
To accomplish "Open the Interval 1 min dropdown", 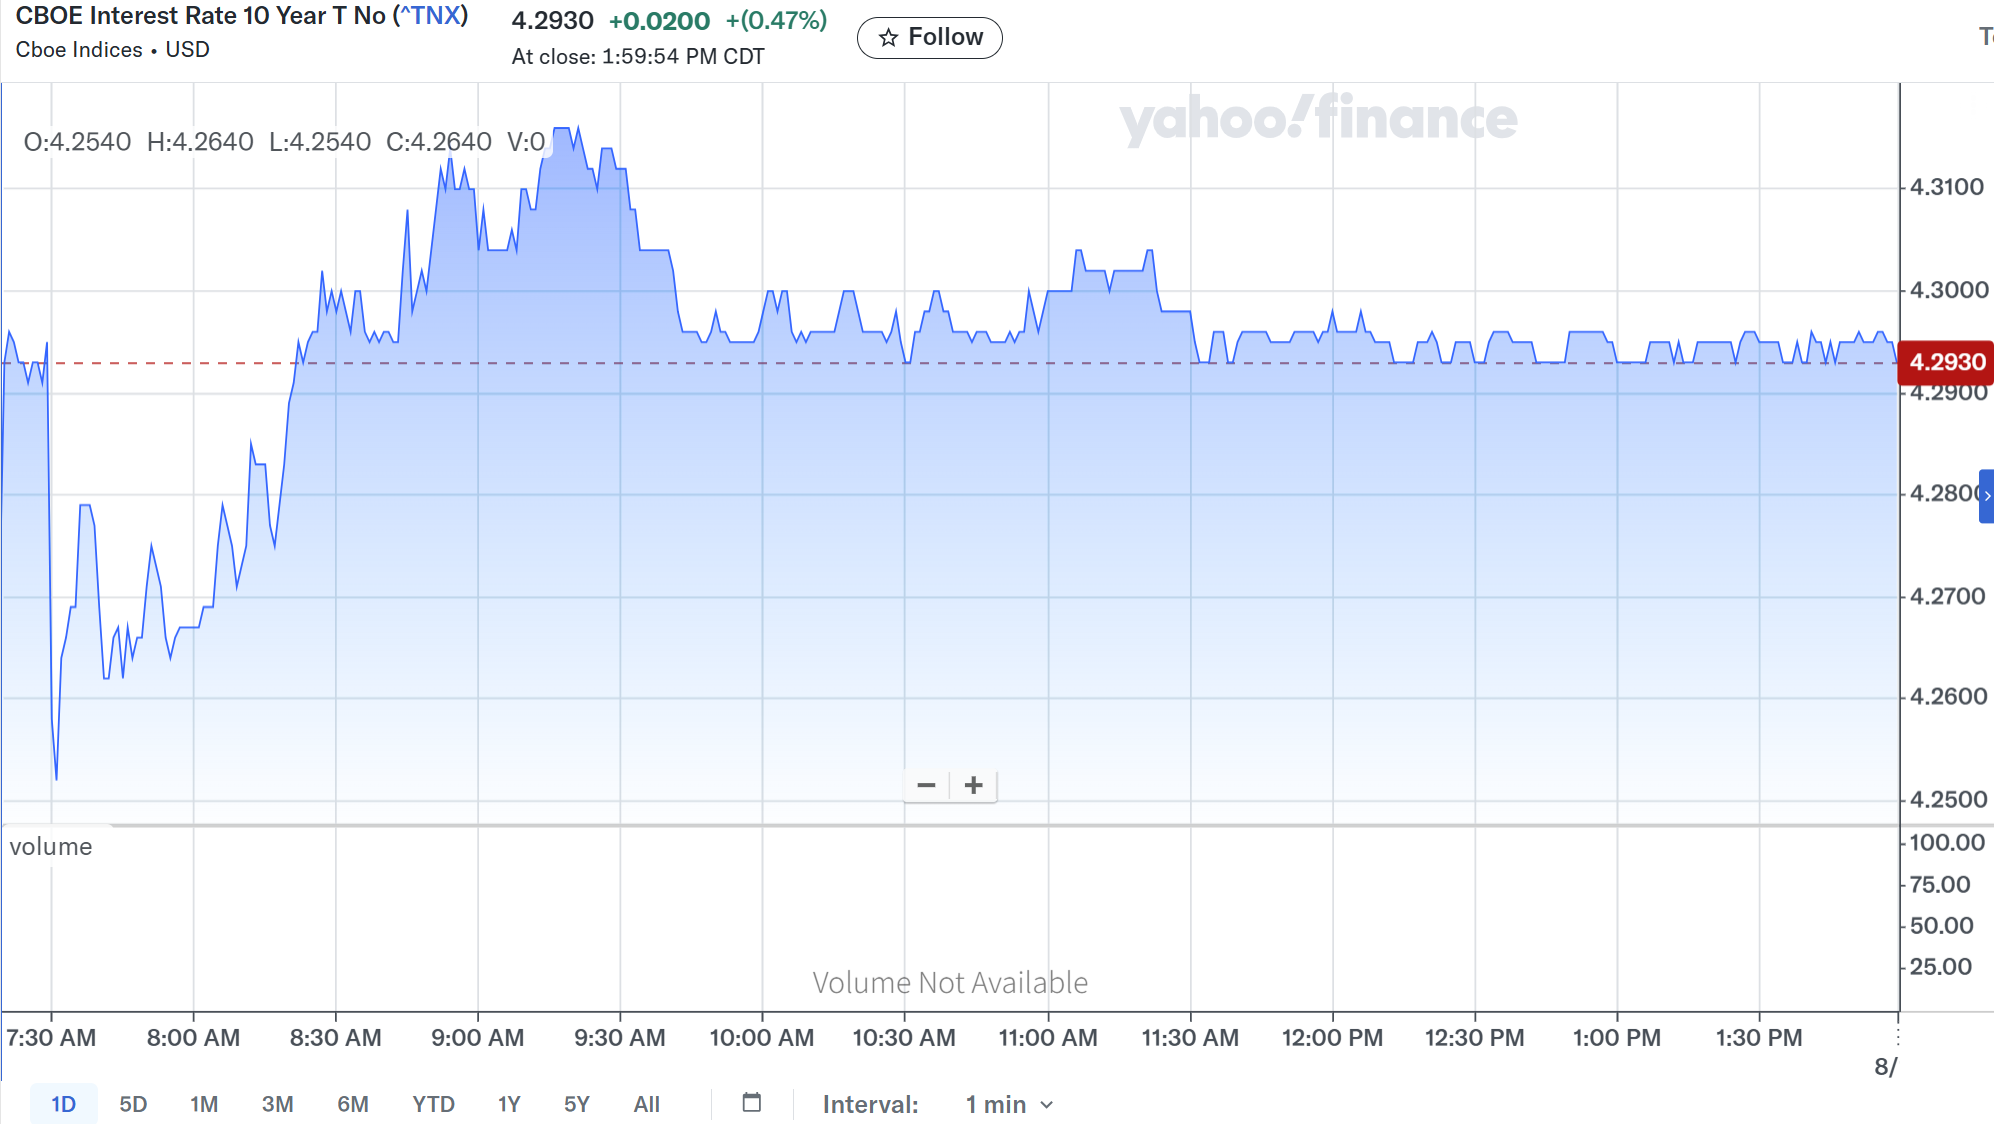I will click(1009, 1104).
